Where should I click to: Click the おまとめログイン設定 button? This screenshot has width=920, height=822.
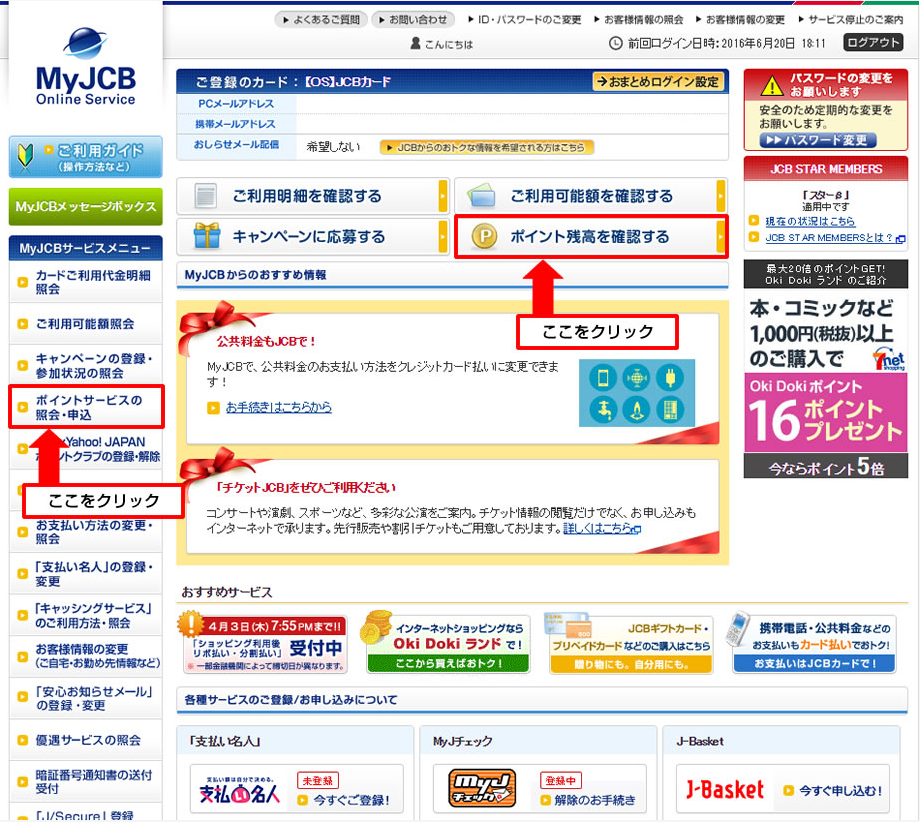pyautogui.click(x=657, y=82)
